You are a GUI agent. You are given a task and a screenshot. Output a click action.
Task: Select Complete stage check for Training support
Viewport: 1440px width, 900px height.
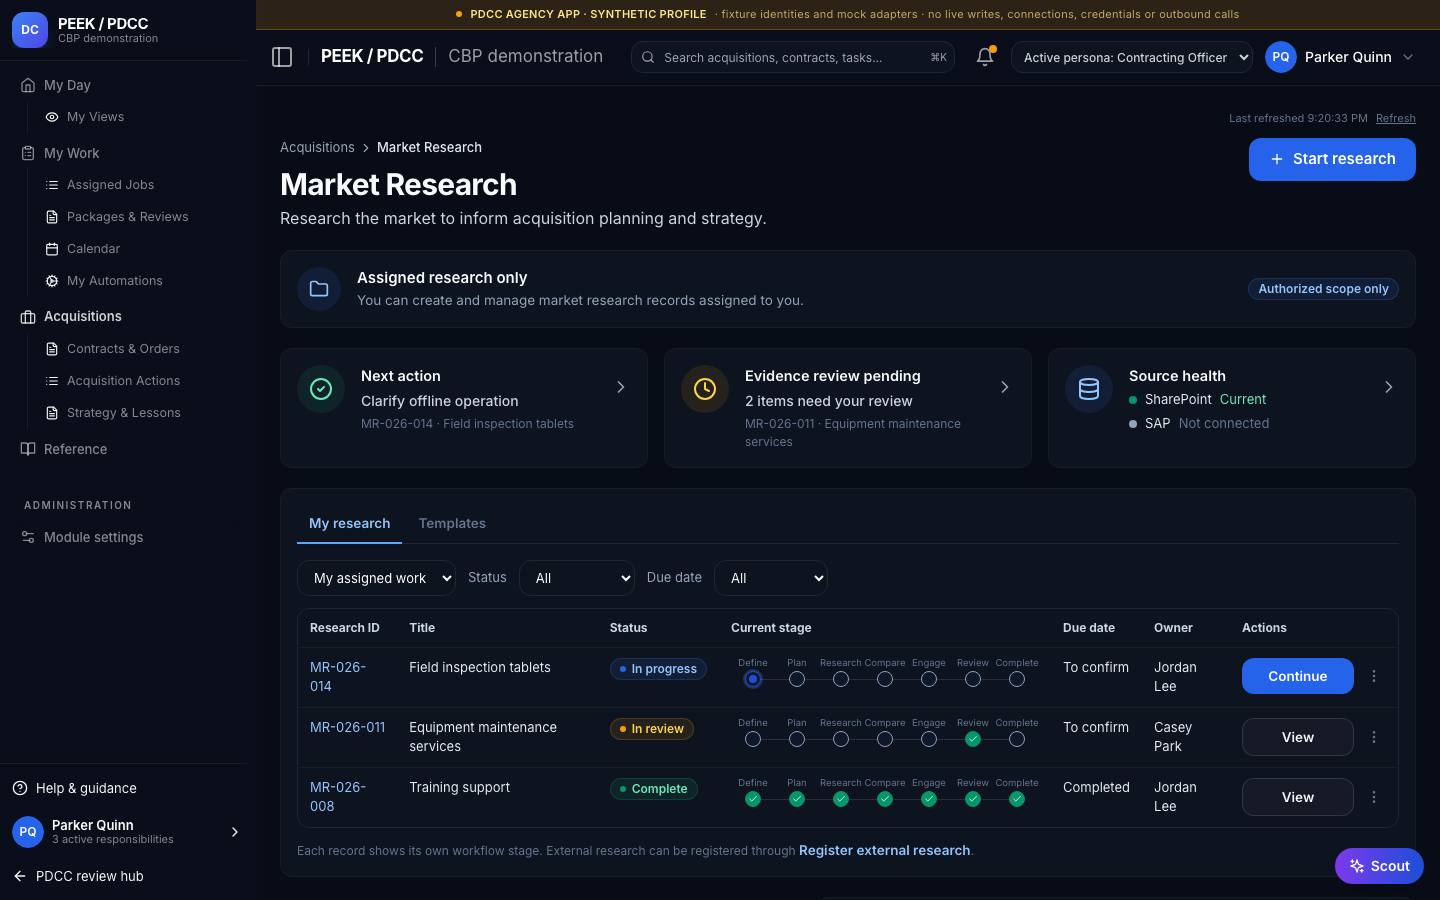point(1017,799)
